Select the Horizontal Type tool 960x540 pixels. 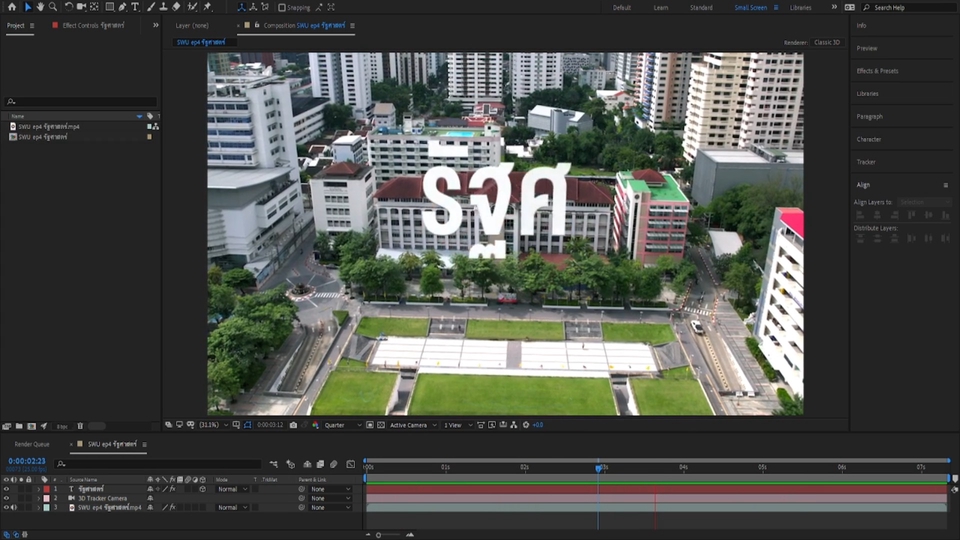pos(135,7)
